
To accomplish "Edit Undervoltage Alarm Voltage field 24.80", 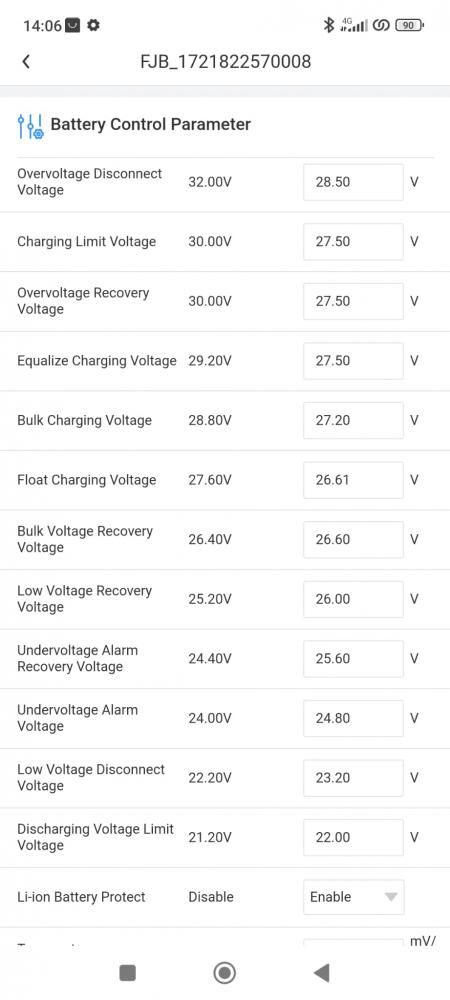I will (x=353, y=718).
